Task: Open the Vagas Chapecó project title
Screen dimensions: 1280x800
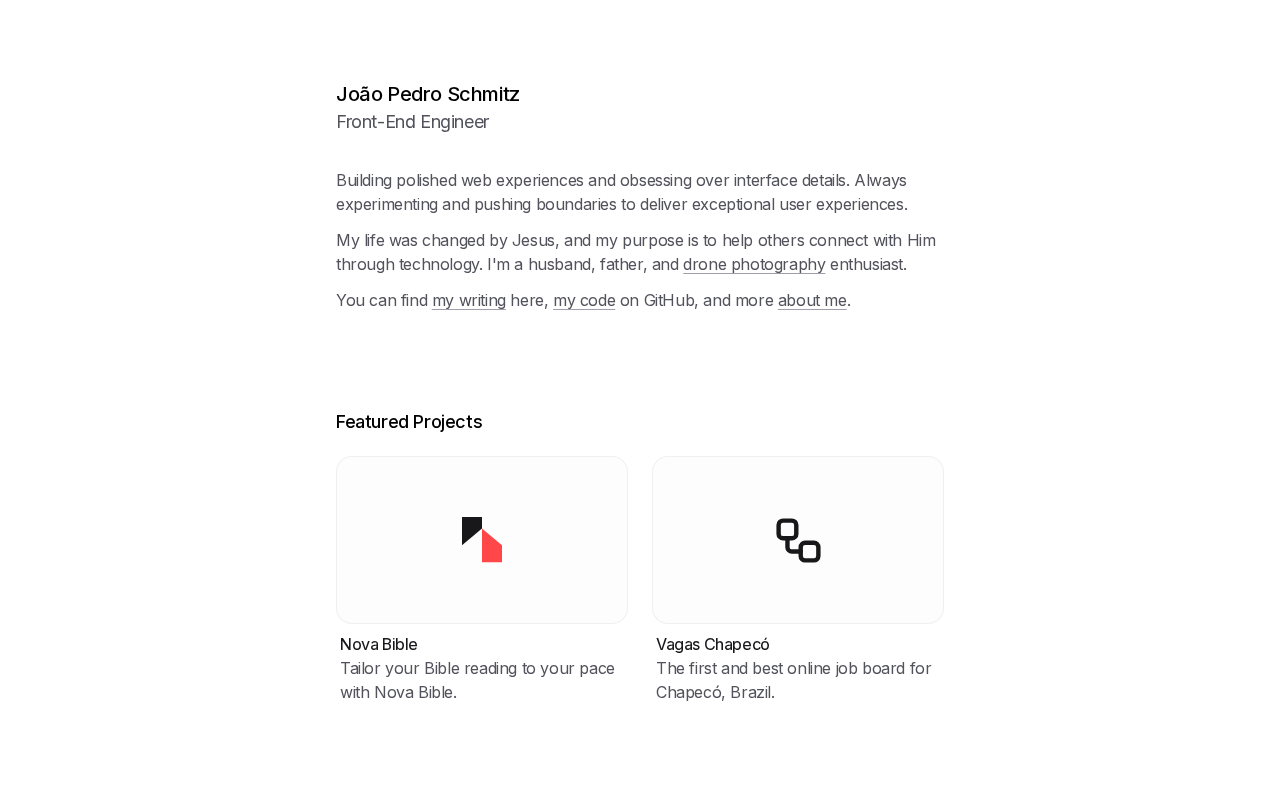Action: click(712, 645)
